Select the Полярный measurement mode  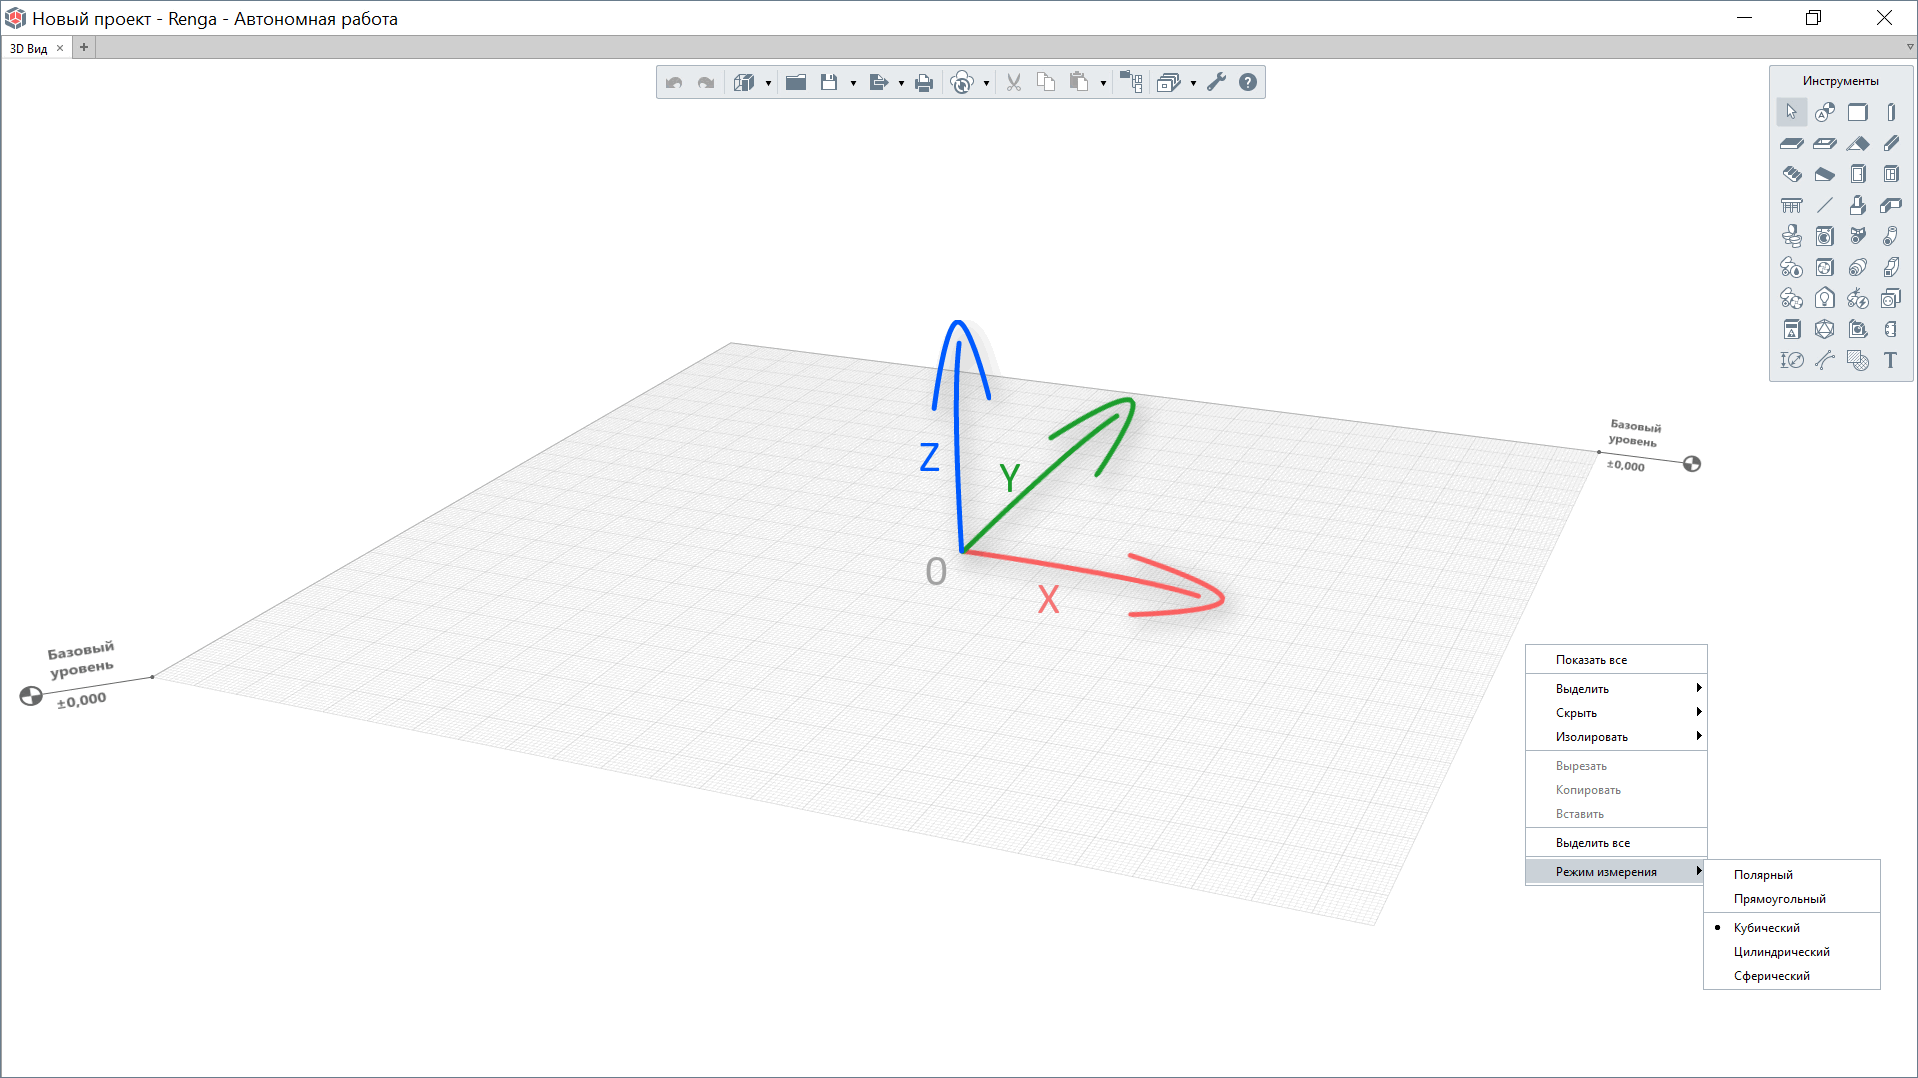tap(1792, 874)
